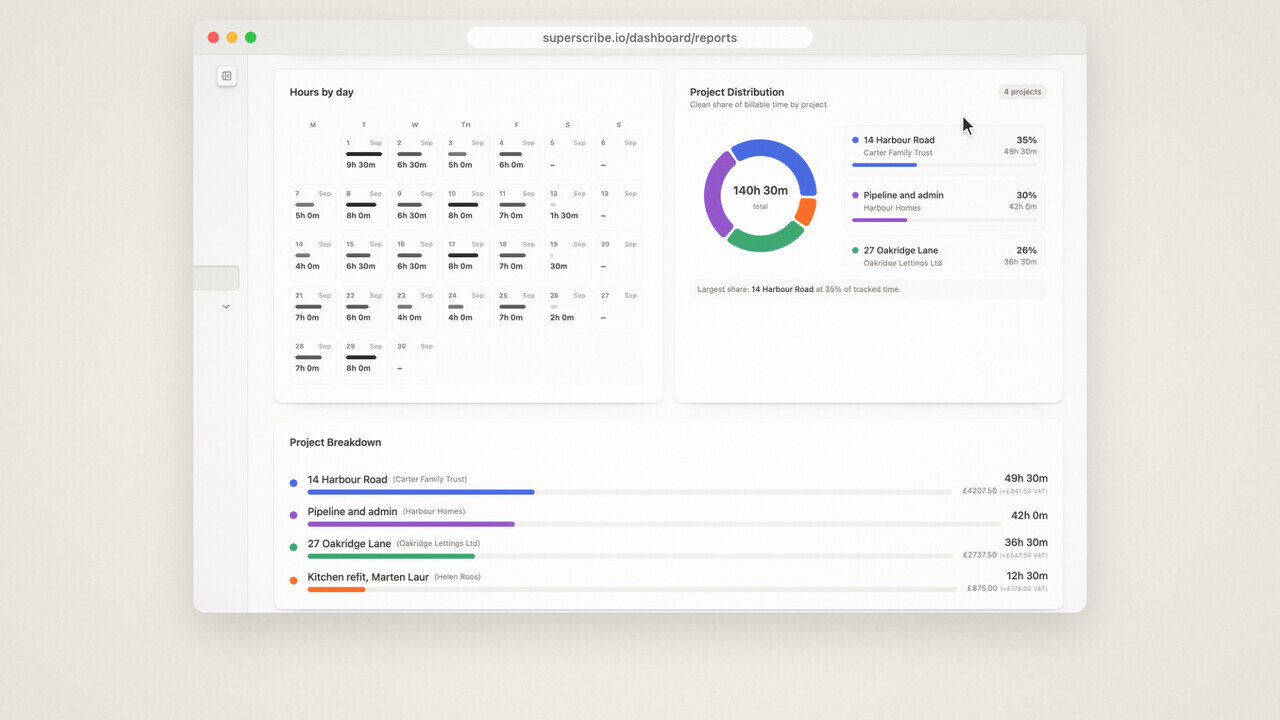Select the Pipeline and admin card in Project Distribution

point(945,205)
